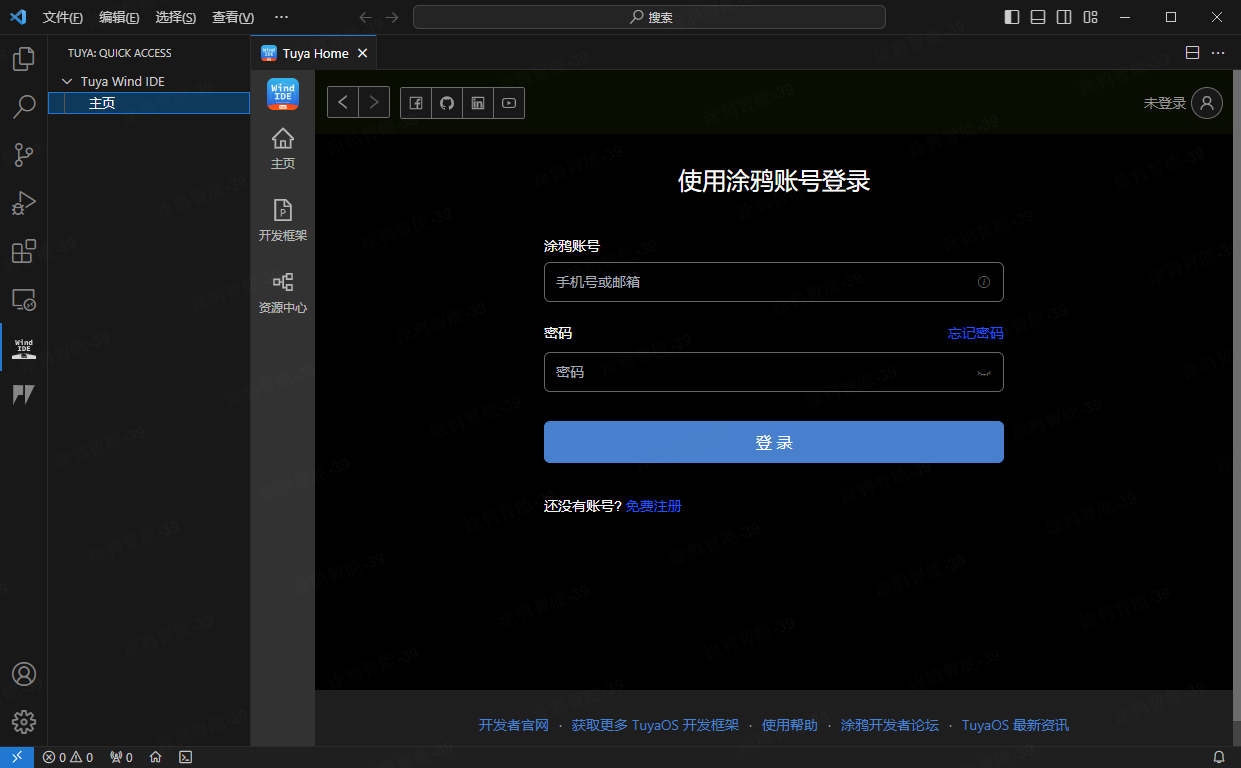Open the Facebook link icon
This screenshot has width=1241, height=768.
coord(416,103)
